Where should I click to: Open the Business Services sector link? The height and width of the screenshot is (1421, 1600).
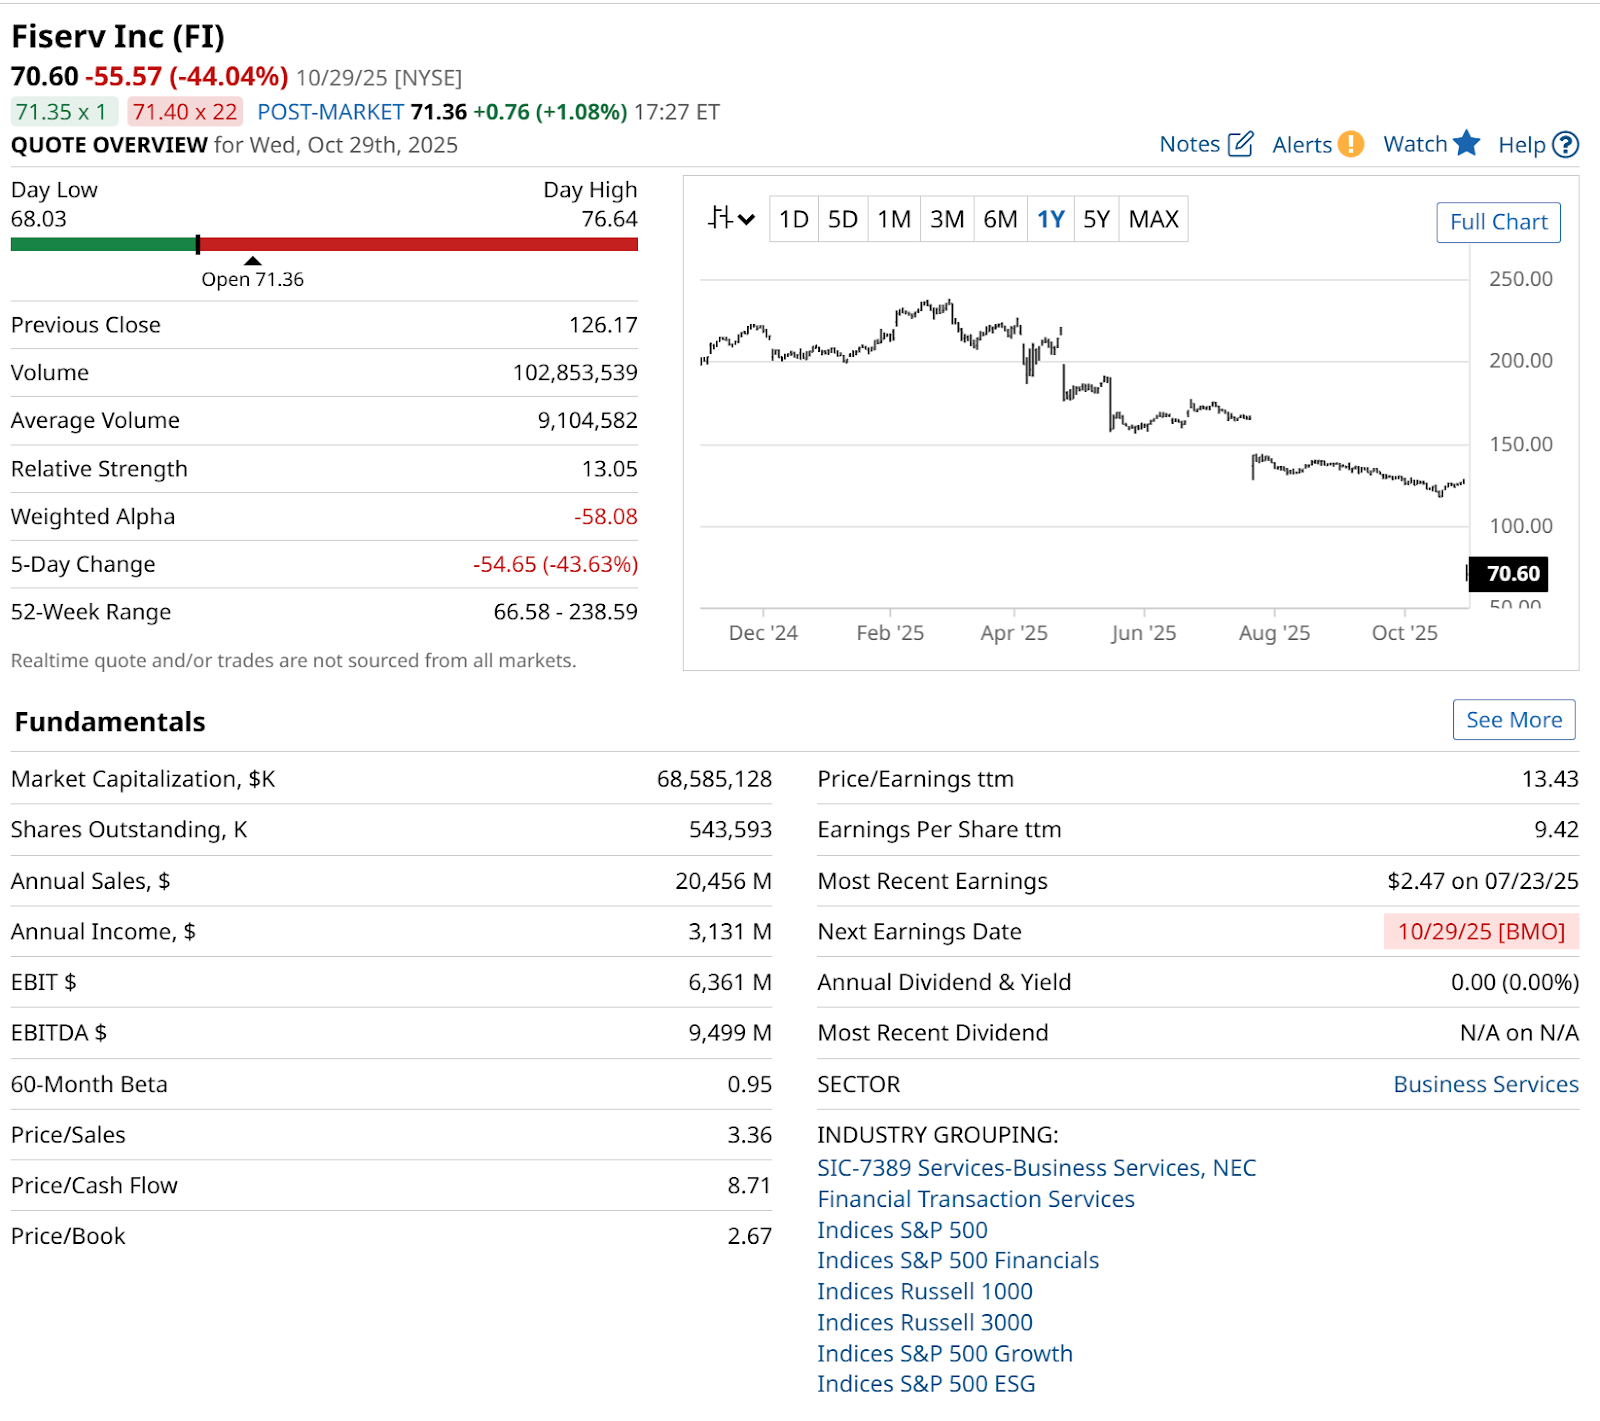(x=1485, y=1084)
